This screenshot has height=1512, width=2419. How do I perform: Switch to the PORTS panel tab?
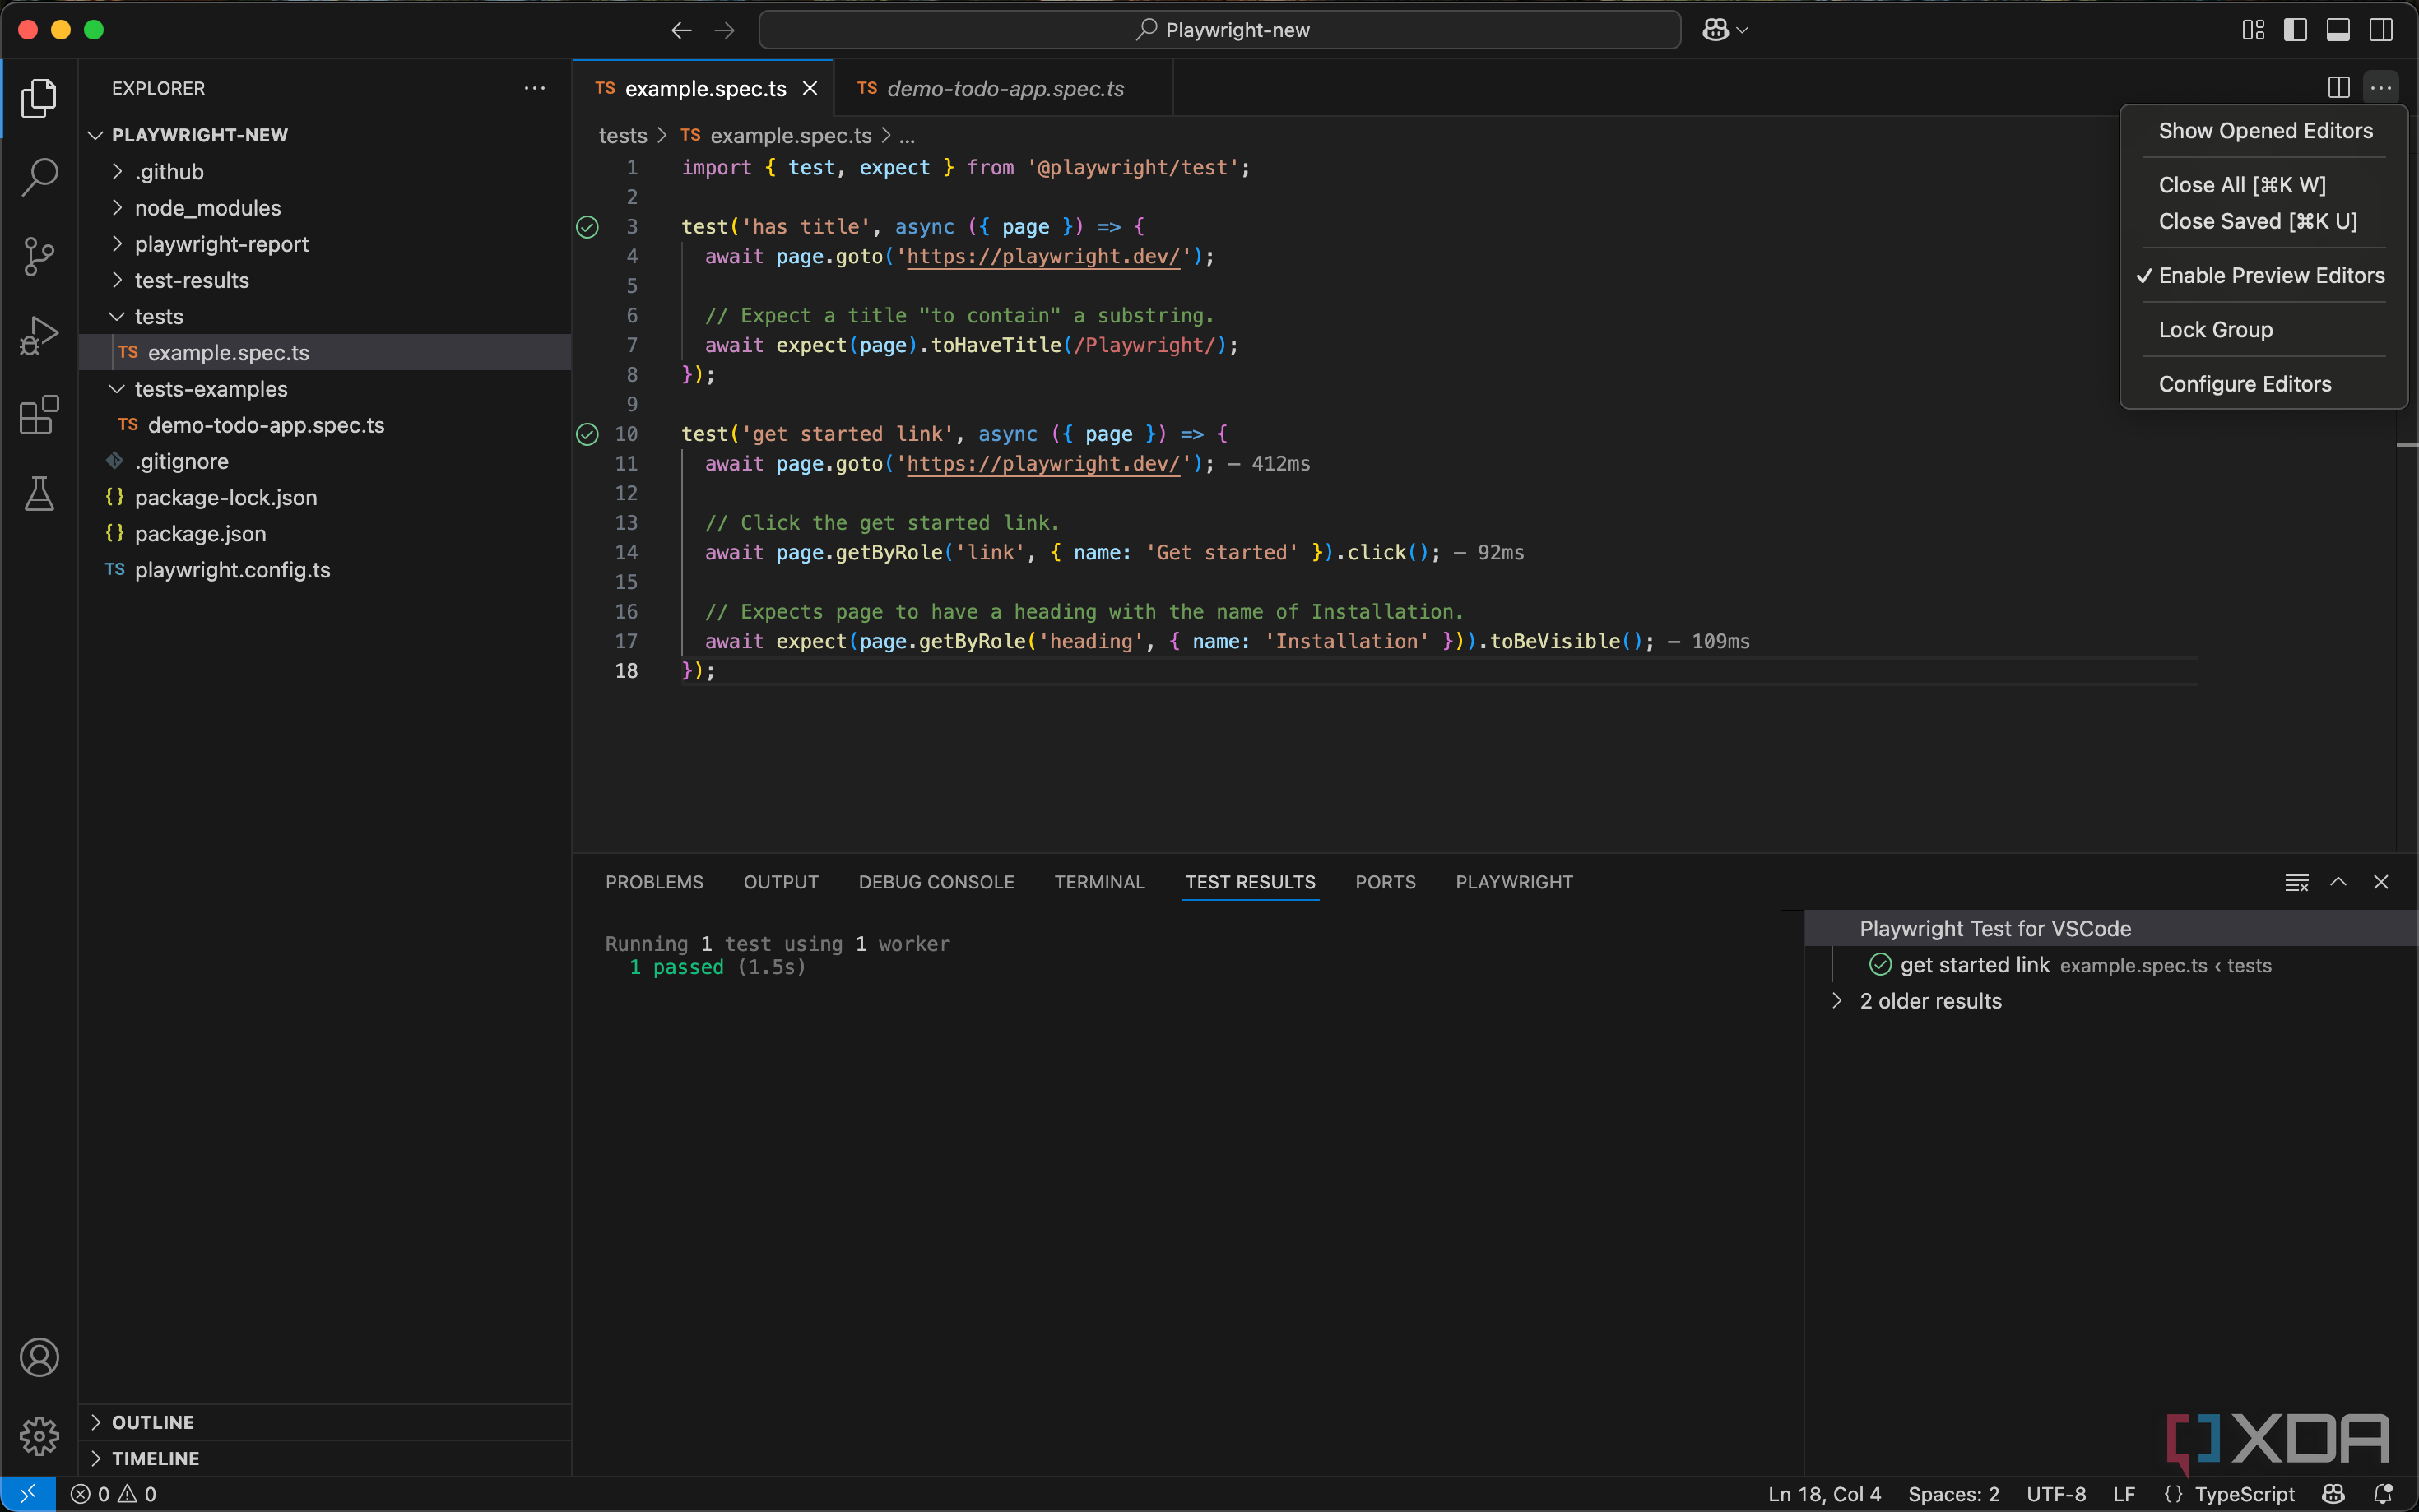point(1385,882)
